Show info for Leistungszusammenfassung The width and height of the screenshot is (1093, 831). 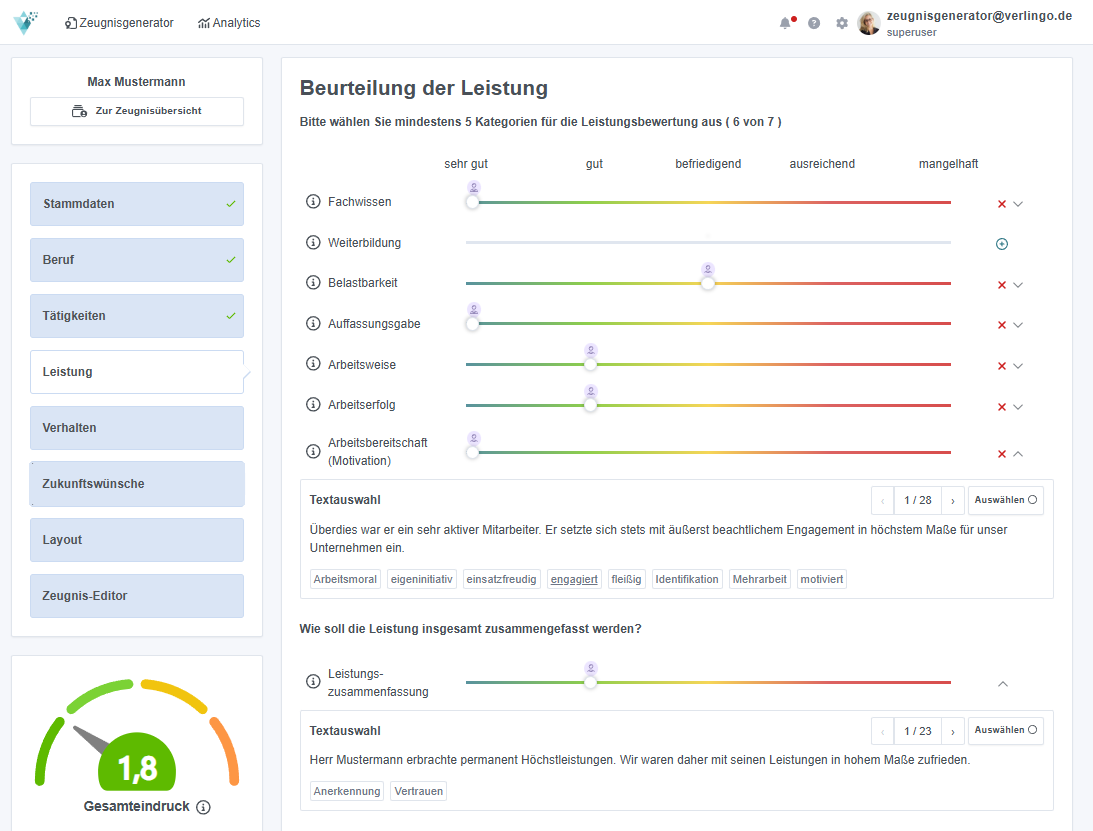(x=313, y=681)
